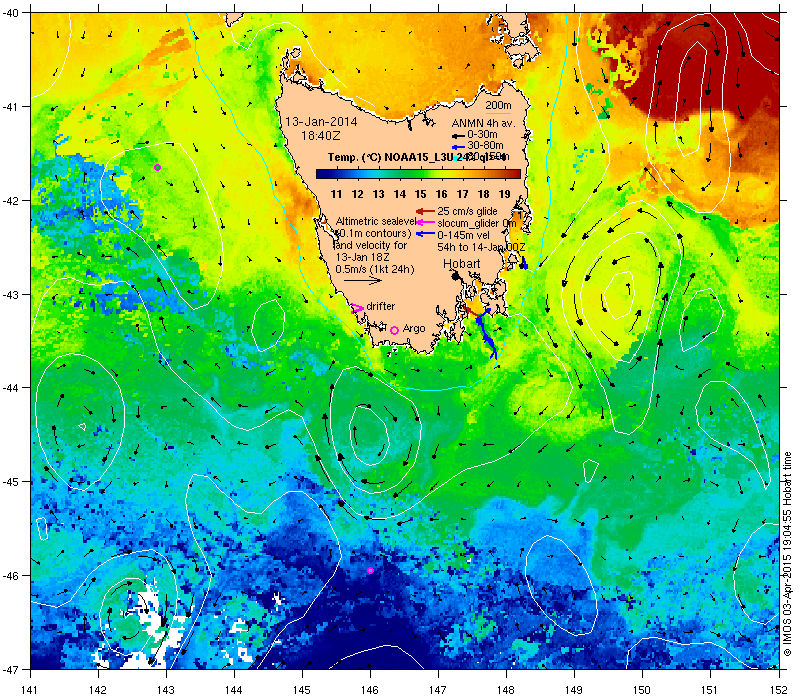Click the '13-Jan 18Z' caption line
800x700 pixels.
362,257
